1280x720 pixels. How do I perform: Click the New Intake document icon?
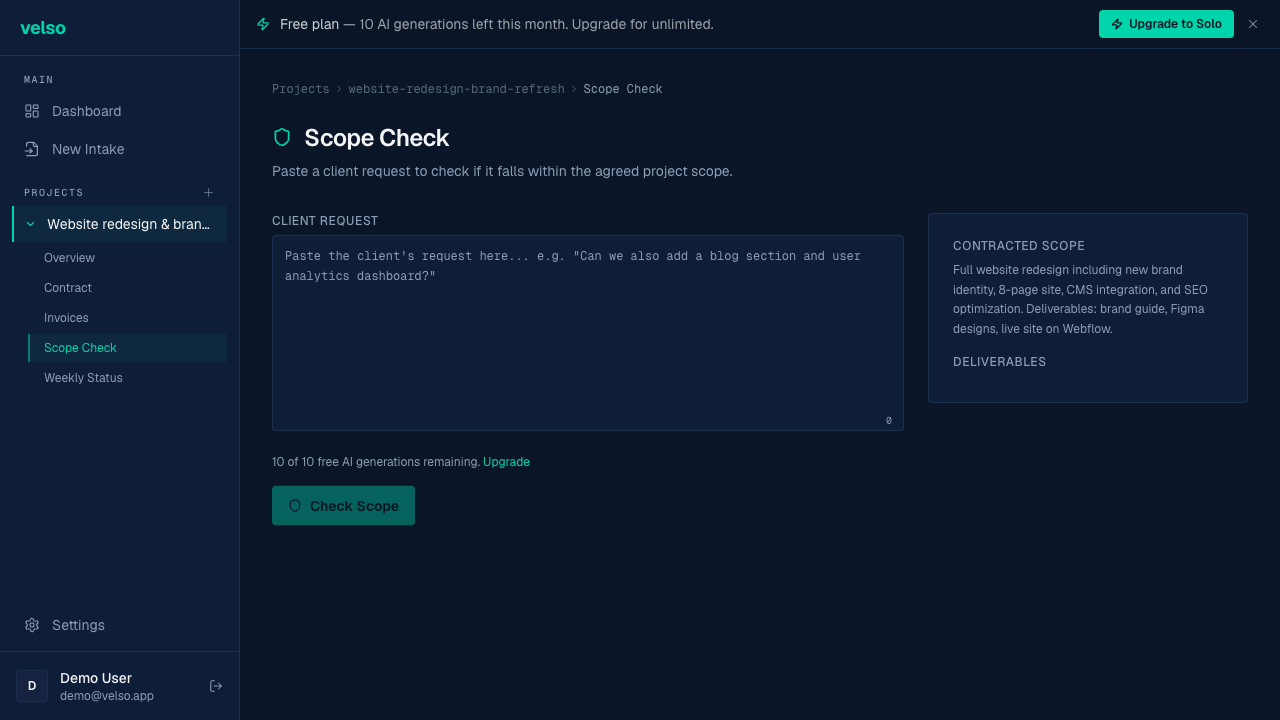pyautogui.click(x=32, y=149)
